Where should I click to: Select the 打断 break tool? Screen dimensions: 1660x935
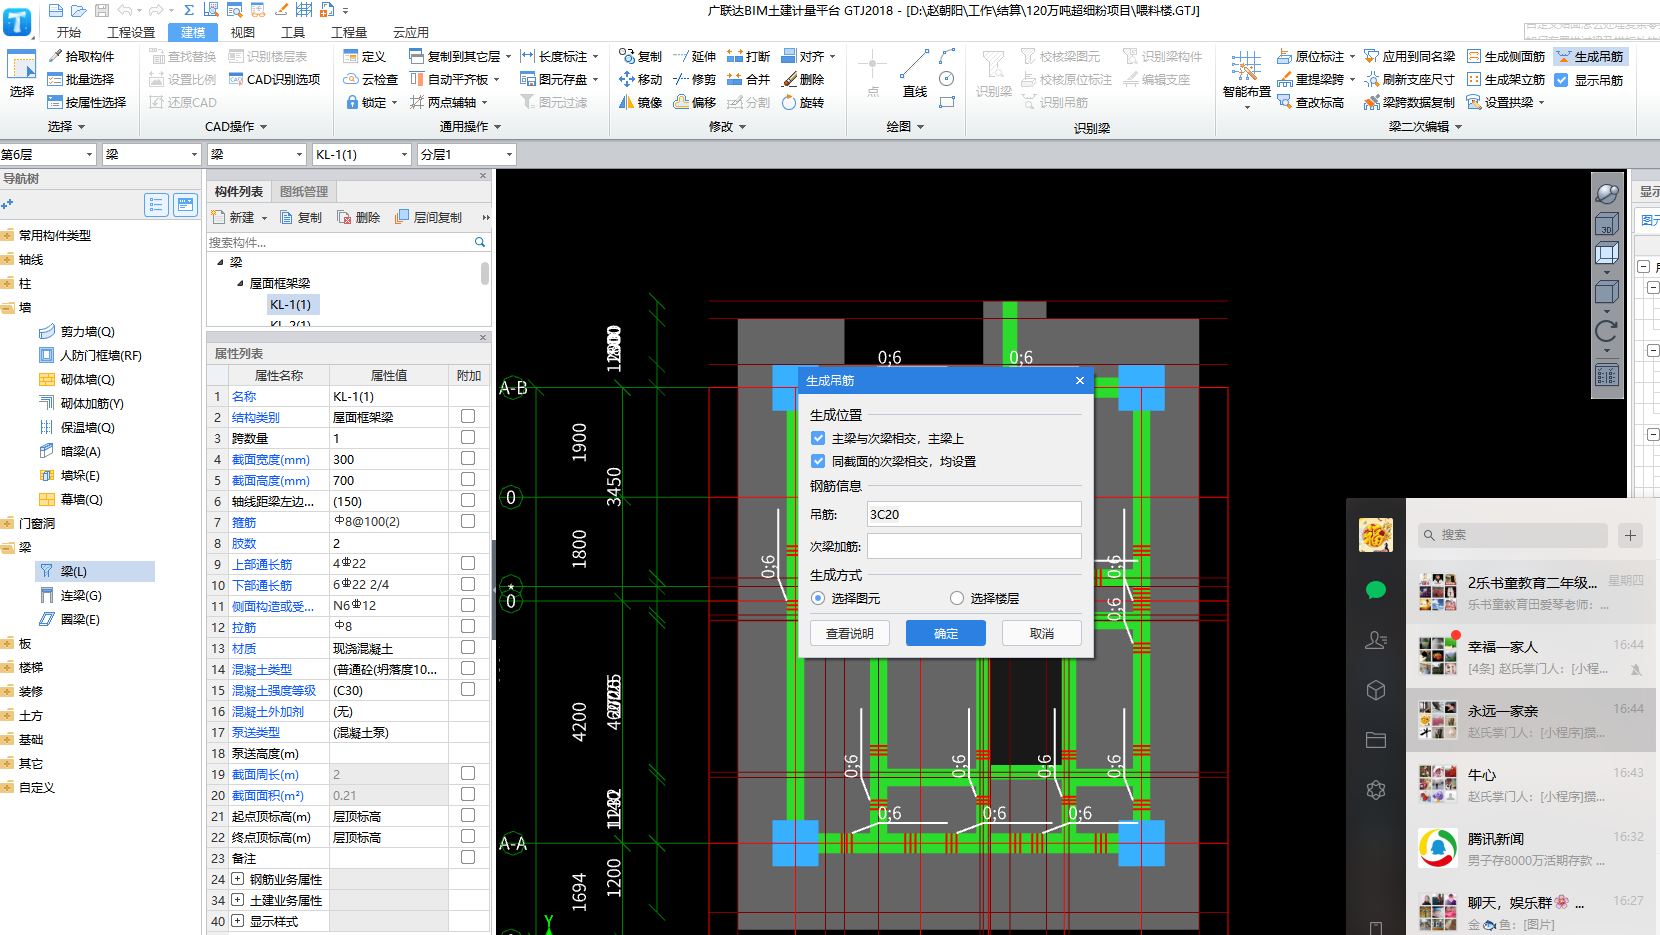[748, 57]
